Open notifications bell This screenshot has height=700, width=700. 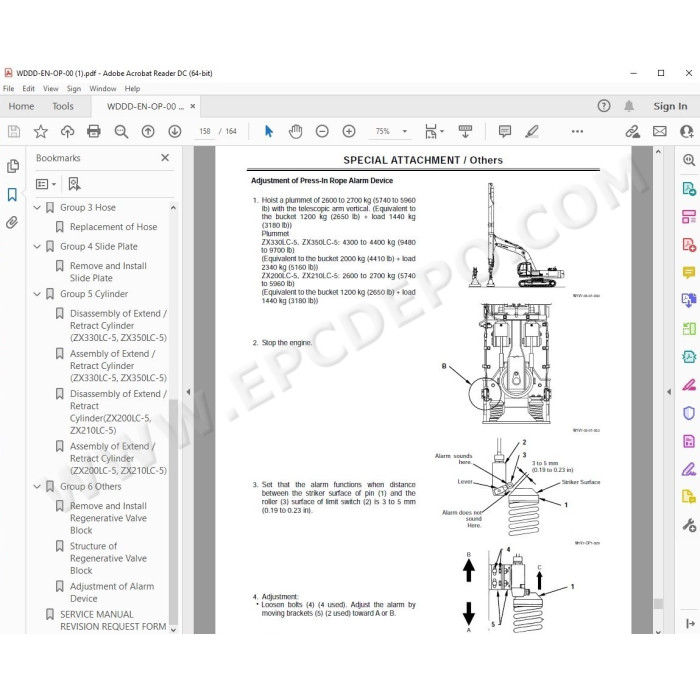[629, 106]
